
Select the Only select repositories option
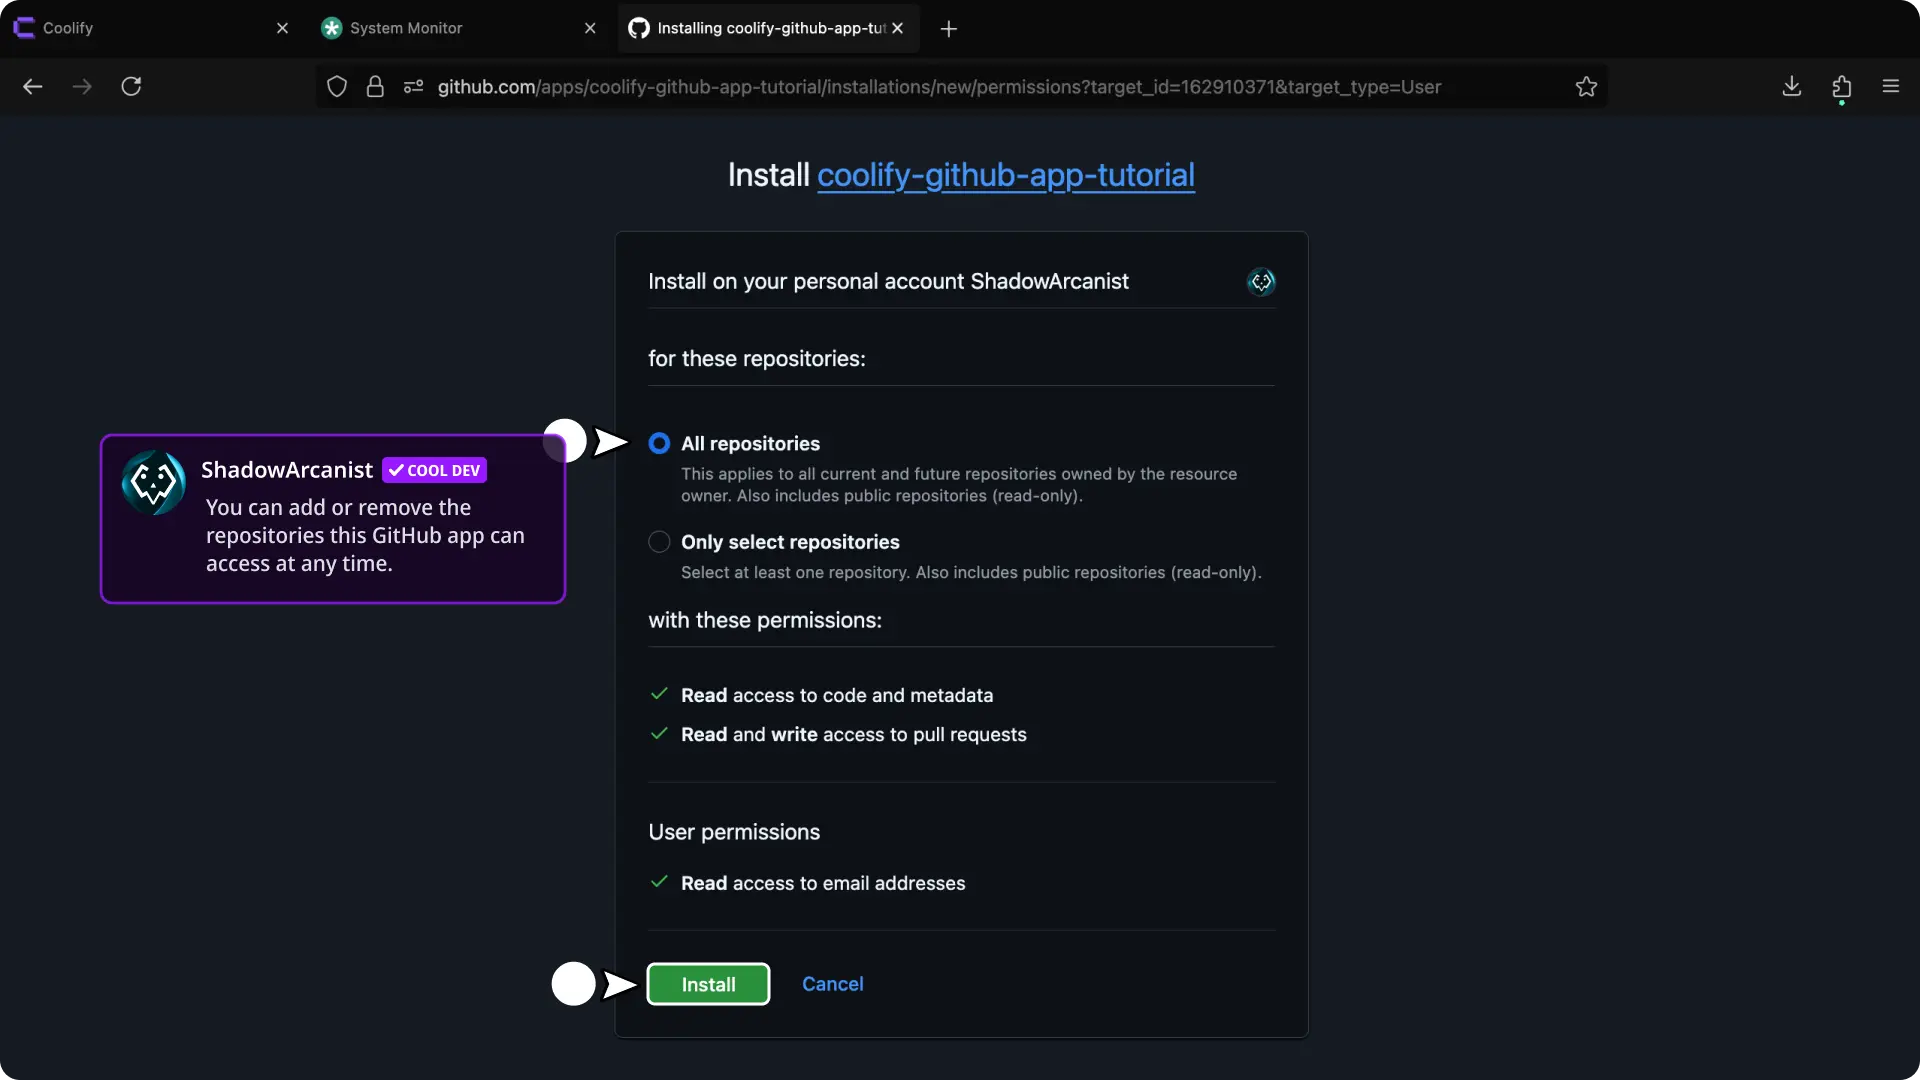(659, 542)
